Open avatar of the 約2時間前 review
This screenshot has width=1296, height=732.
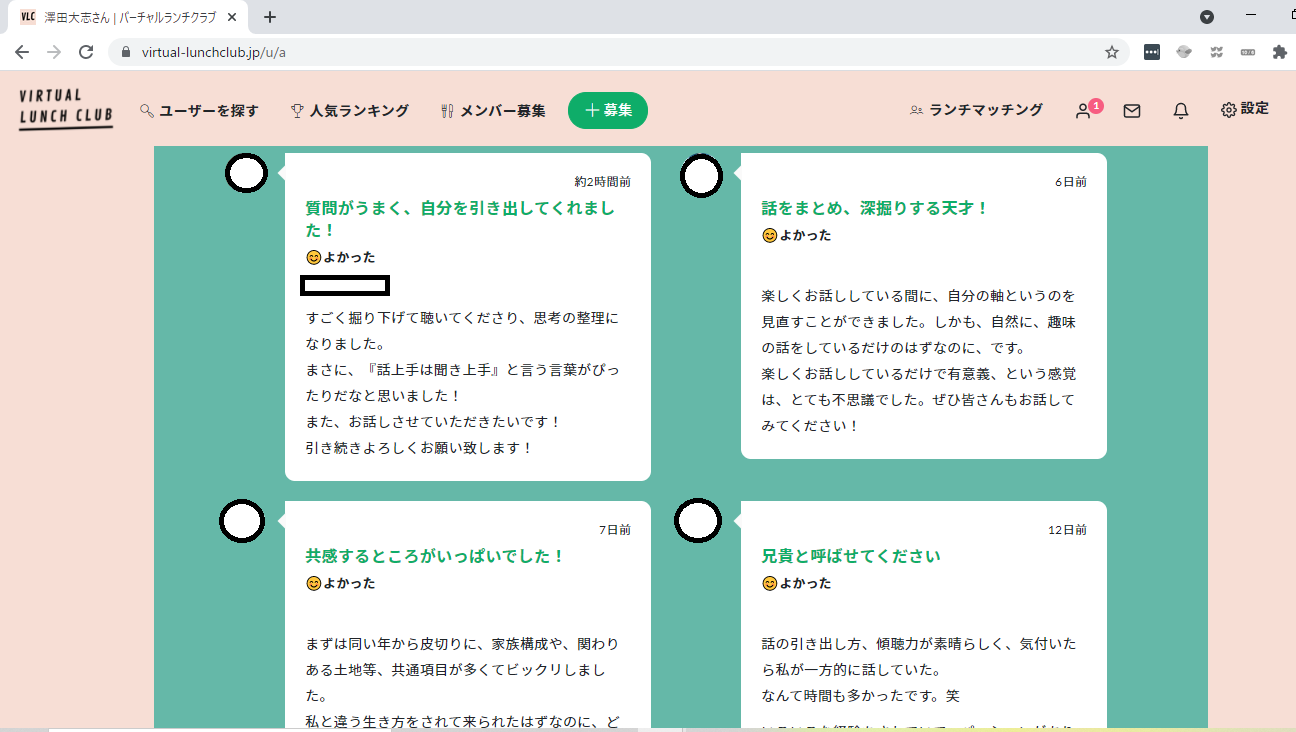[246, 174]
